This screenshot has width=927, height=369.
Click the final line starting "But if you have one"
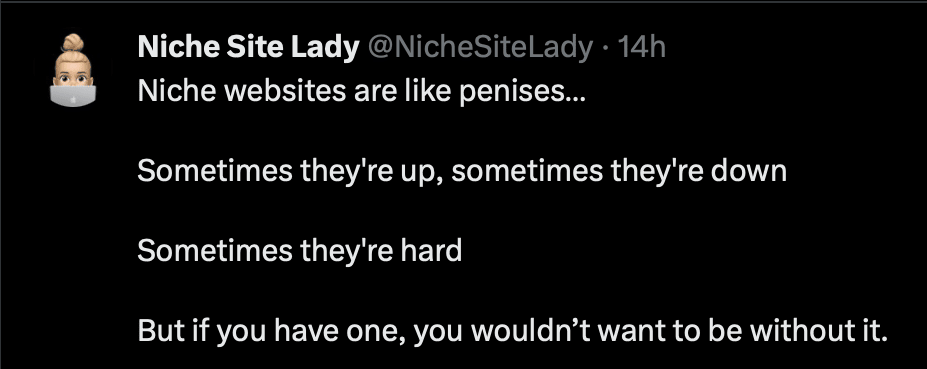coord(513,331)
